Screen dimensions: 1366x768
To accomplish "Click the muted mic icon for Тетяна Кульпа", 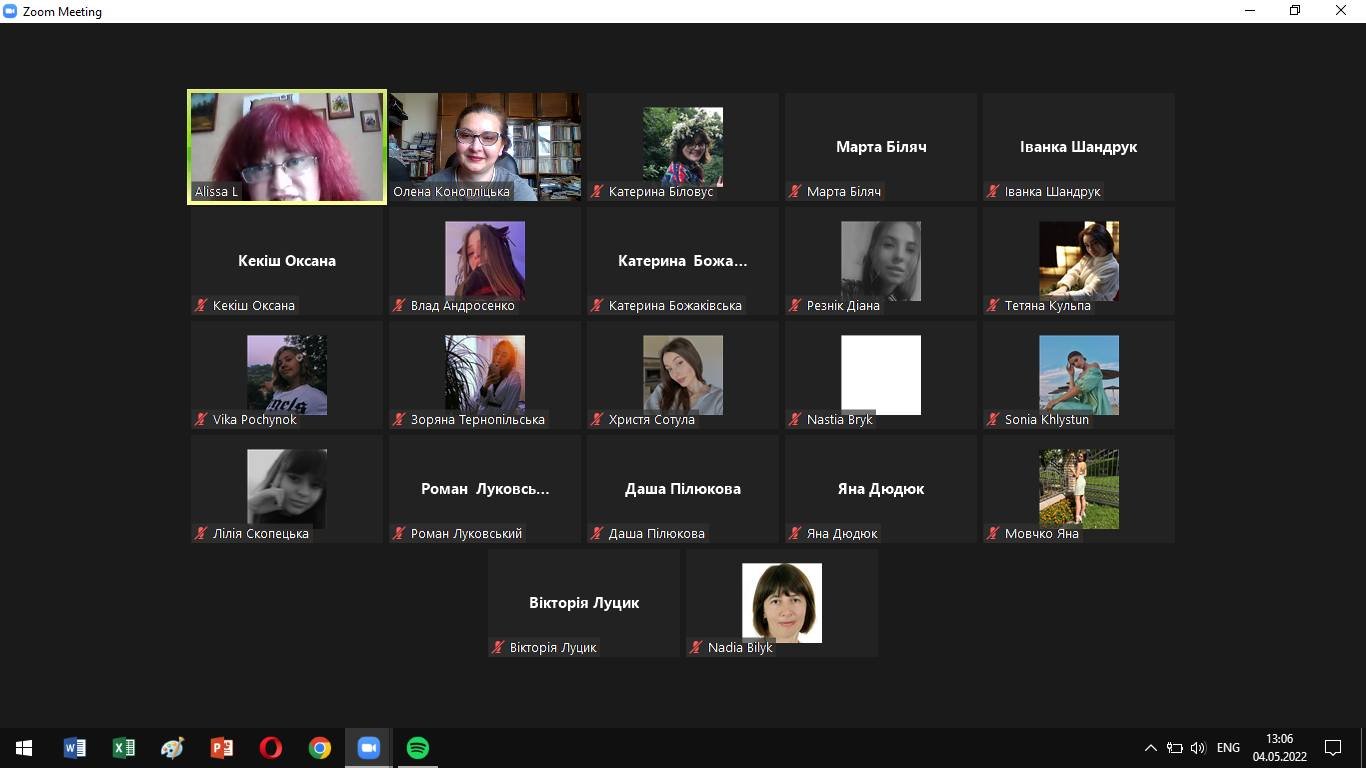I will coord(994,305).
